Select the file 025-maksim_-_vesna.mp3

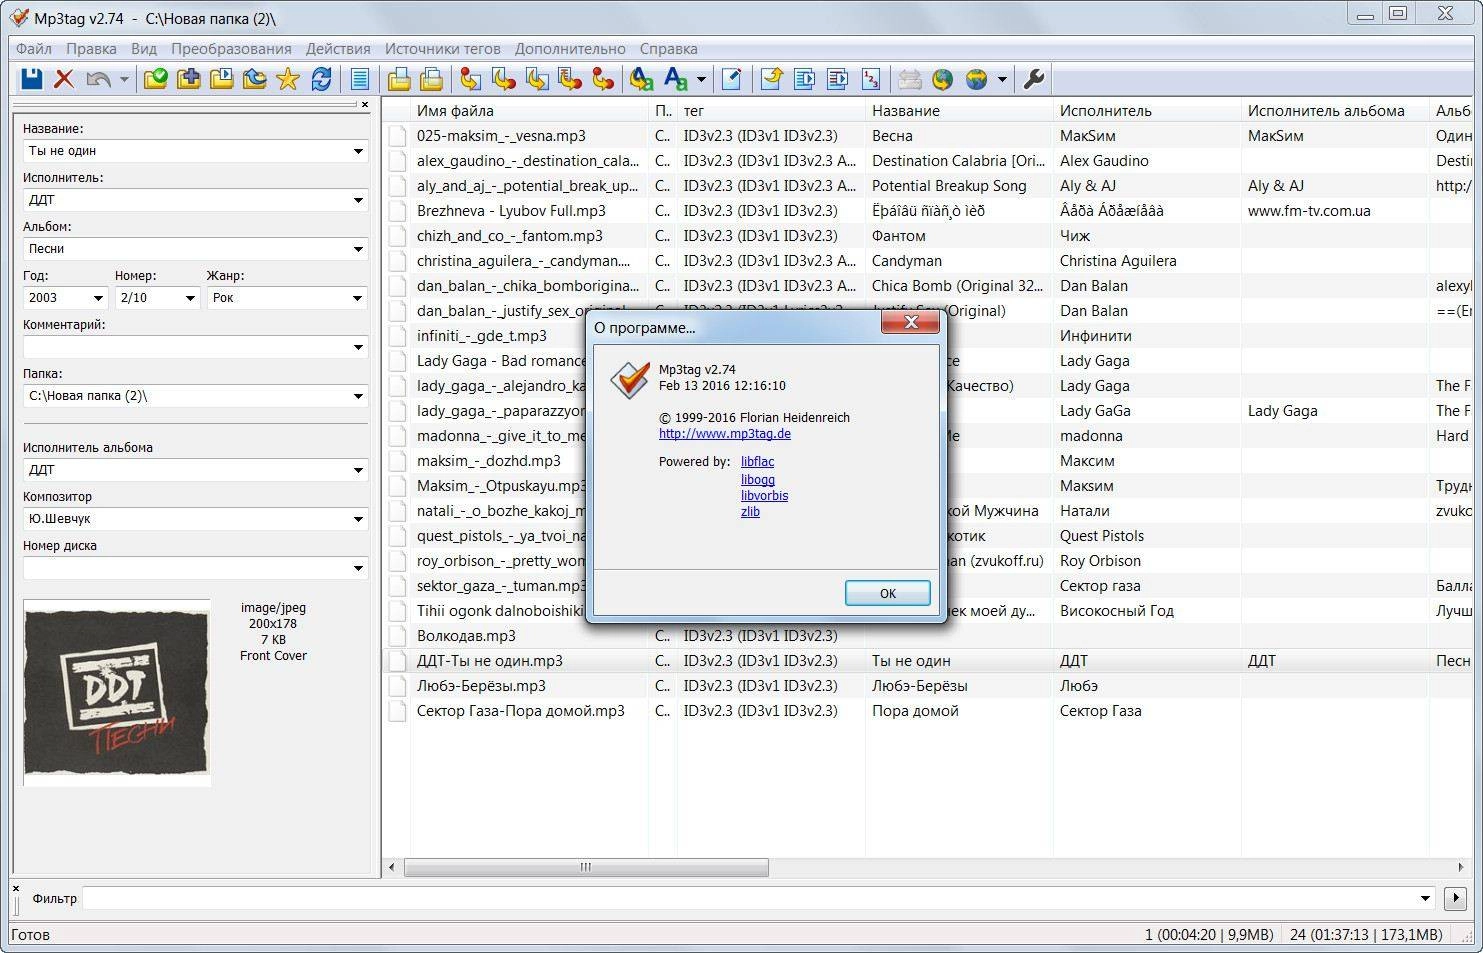(501, 136)
